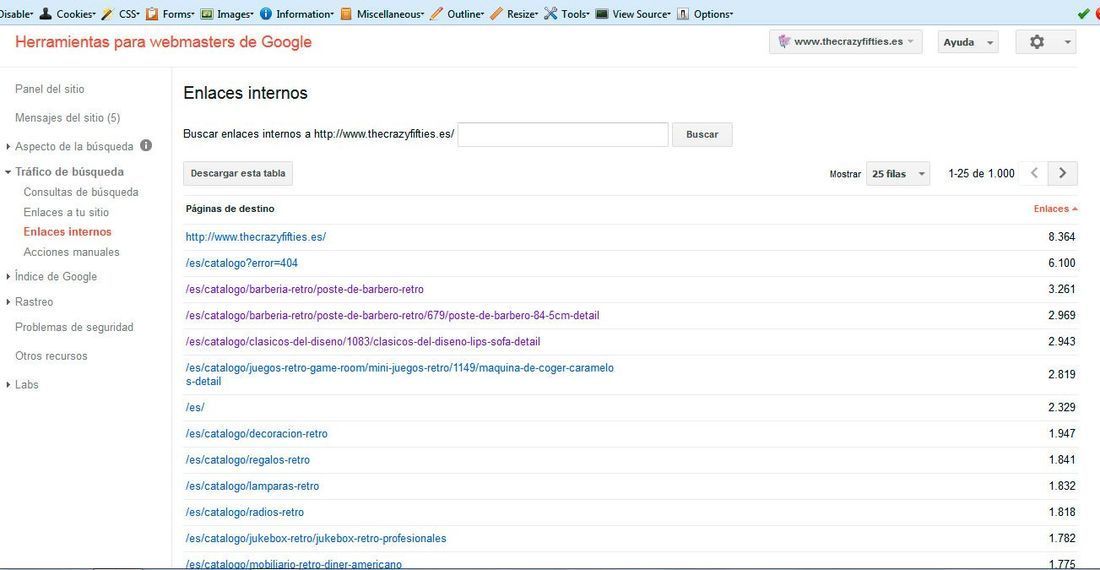Open the Ayuda help dropdown

(x=968, y=42)
